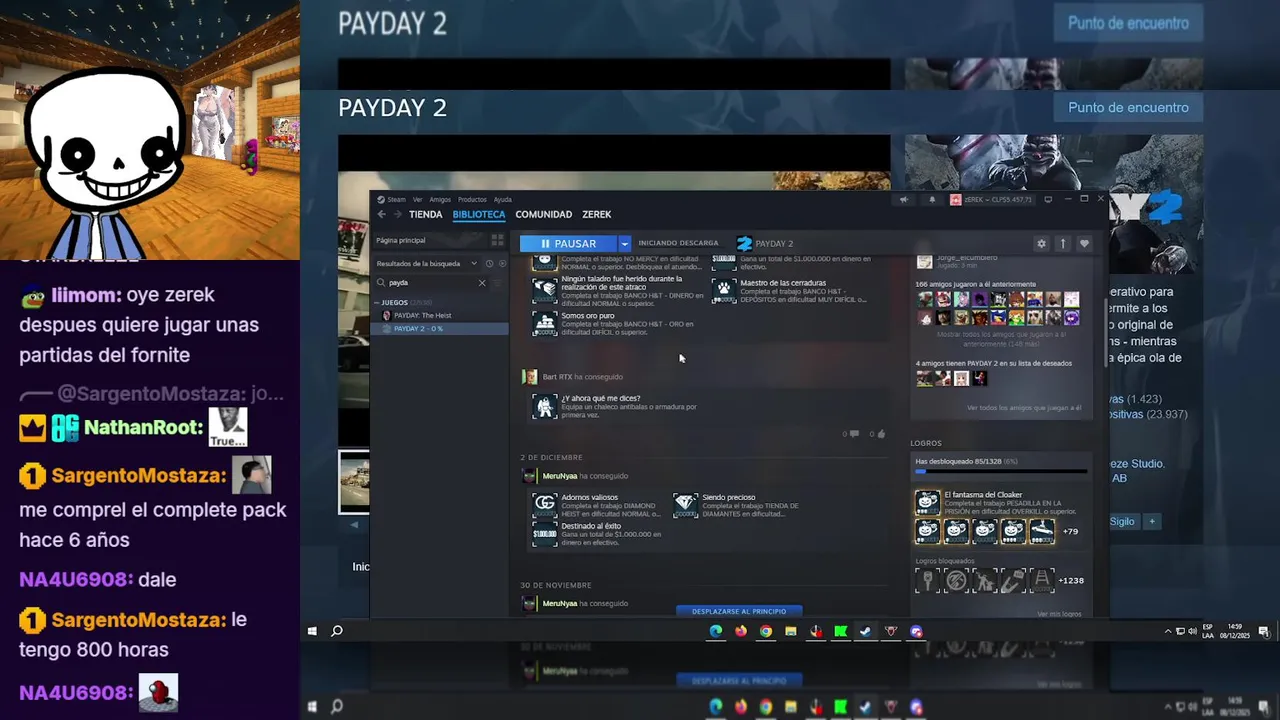Toggle PAYDAY 2 favorite heart icon
Image resolution: width=1280 pixels, height=720 pixels.
click(x=1084, y=243)
